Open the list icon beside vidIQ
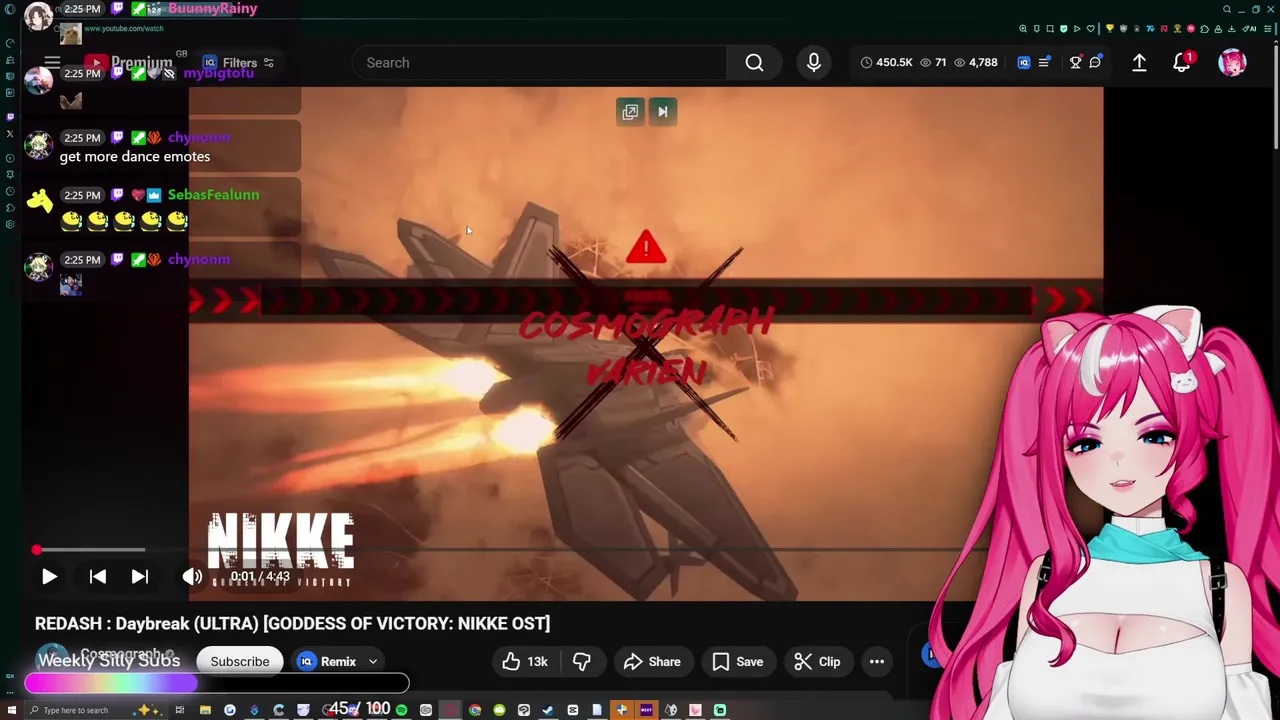 click(x=1044, y=63)
